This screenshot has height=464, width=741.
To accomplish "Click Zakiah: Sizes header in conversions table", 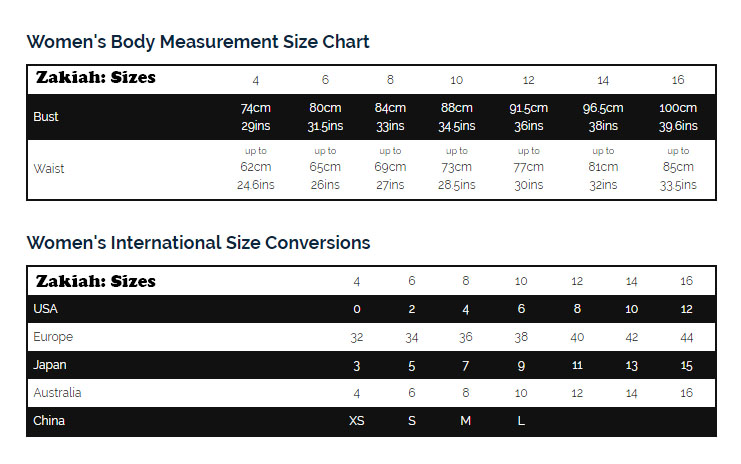I will point(95,281).
